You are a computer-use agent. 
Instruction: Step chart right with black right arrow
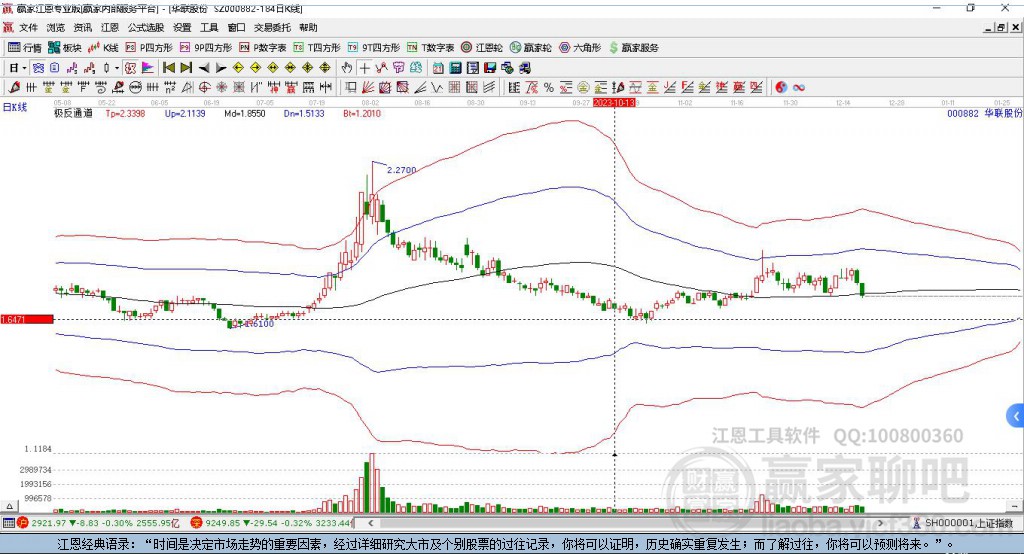[221, 68]
